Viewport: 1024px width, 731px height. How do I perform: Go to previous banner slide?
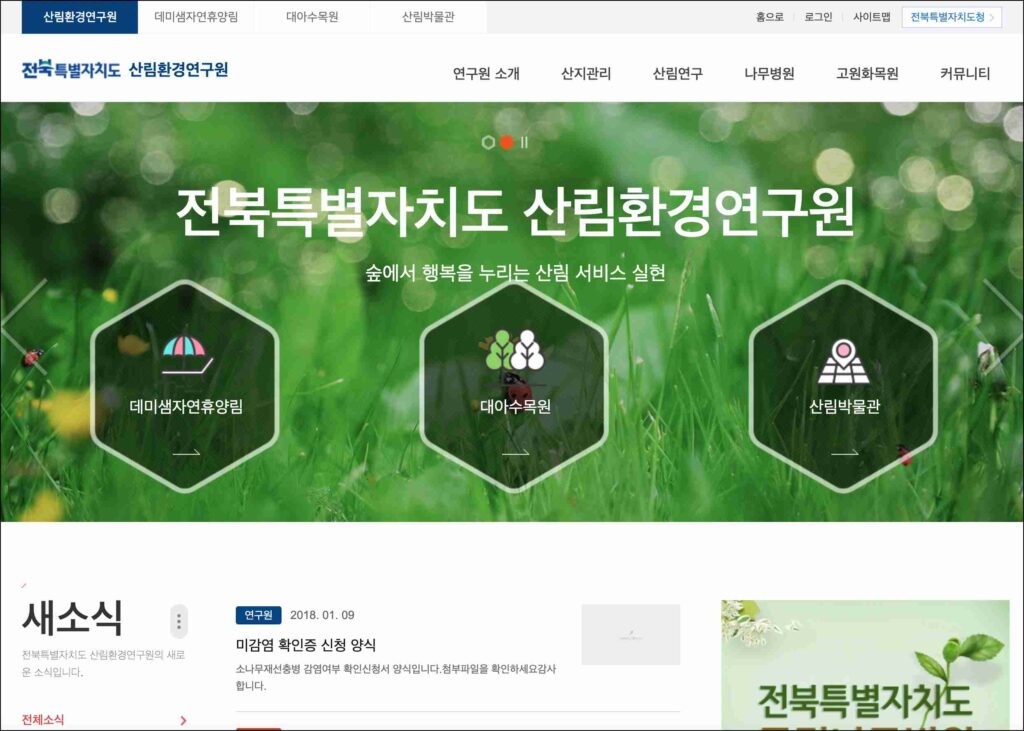(24, 326)
